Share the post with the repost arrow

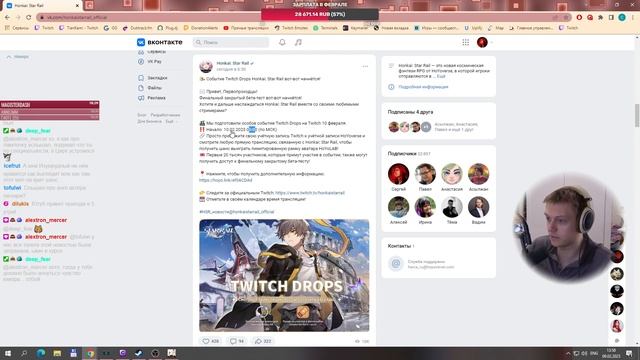click(263, 341)
